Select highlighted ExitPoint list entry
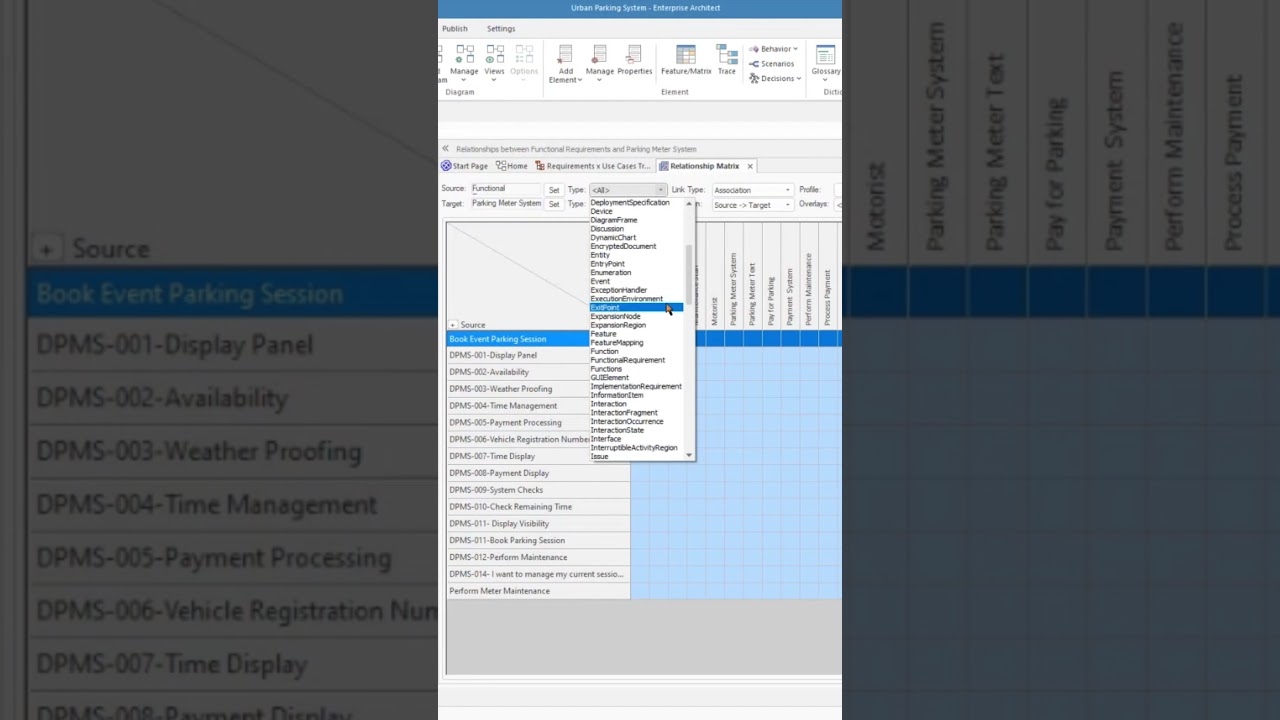The height and width of the screenshot is (720, 1280). click(636, 308)
